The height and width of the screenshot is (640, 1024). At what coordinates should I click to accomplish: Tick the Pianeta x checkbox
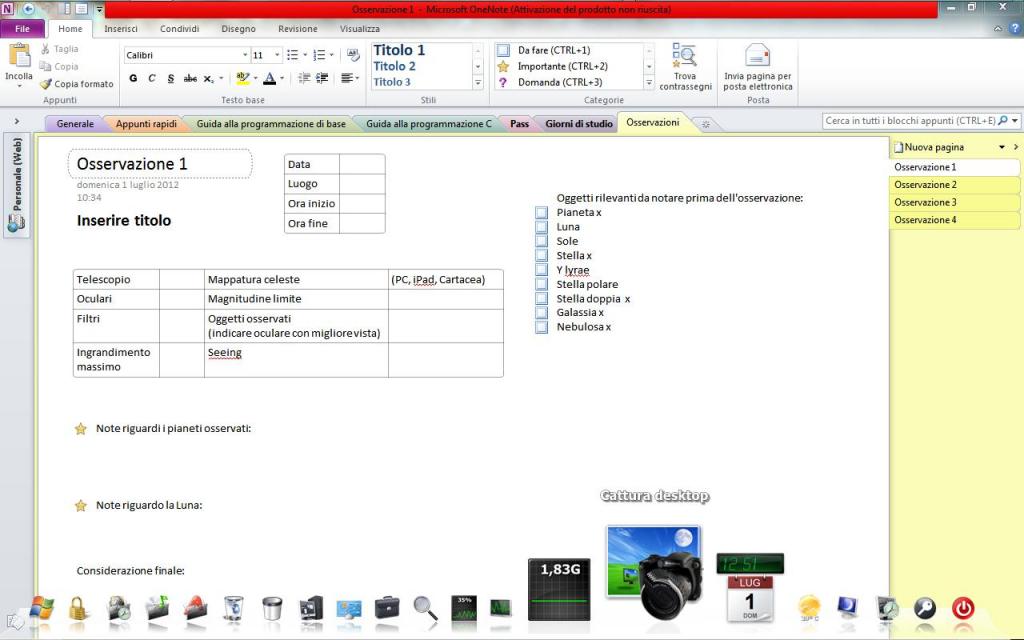point(541,213)
